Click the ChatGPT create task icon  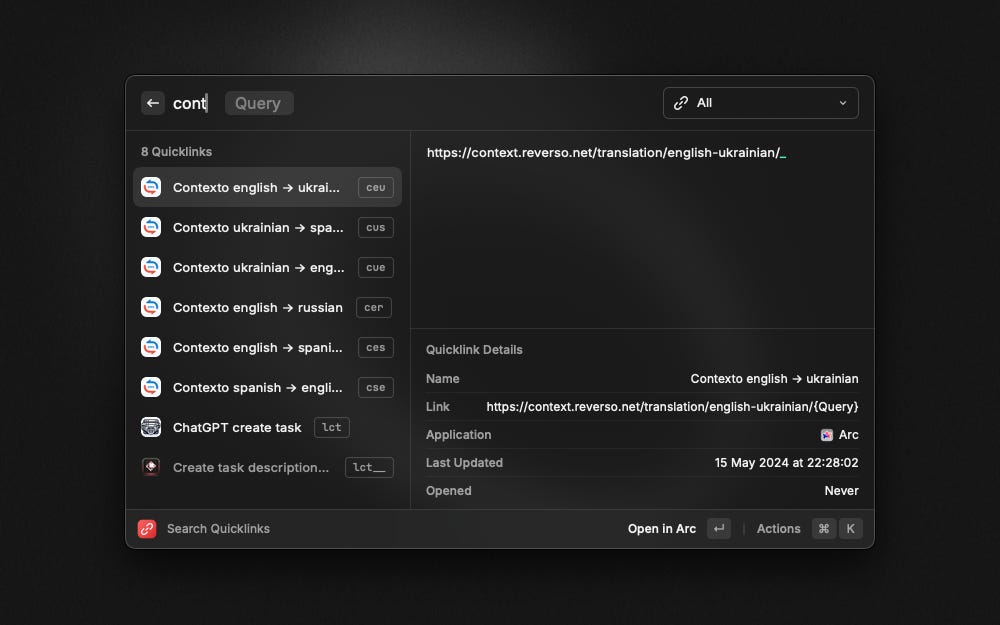click(151, 427)
